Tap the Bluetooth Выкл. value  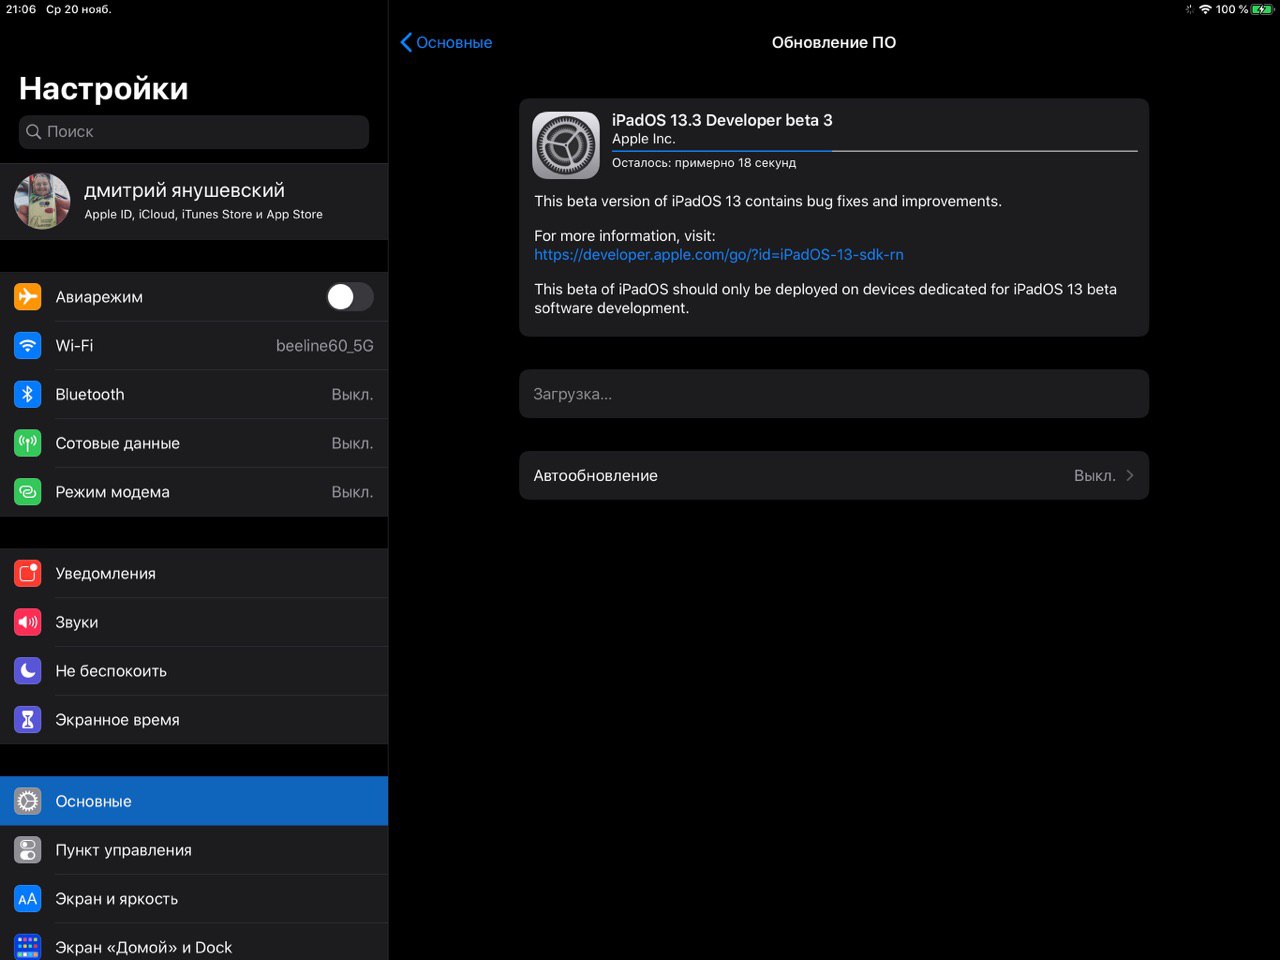(x=352, y=395)
